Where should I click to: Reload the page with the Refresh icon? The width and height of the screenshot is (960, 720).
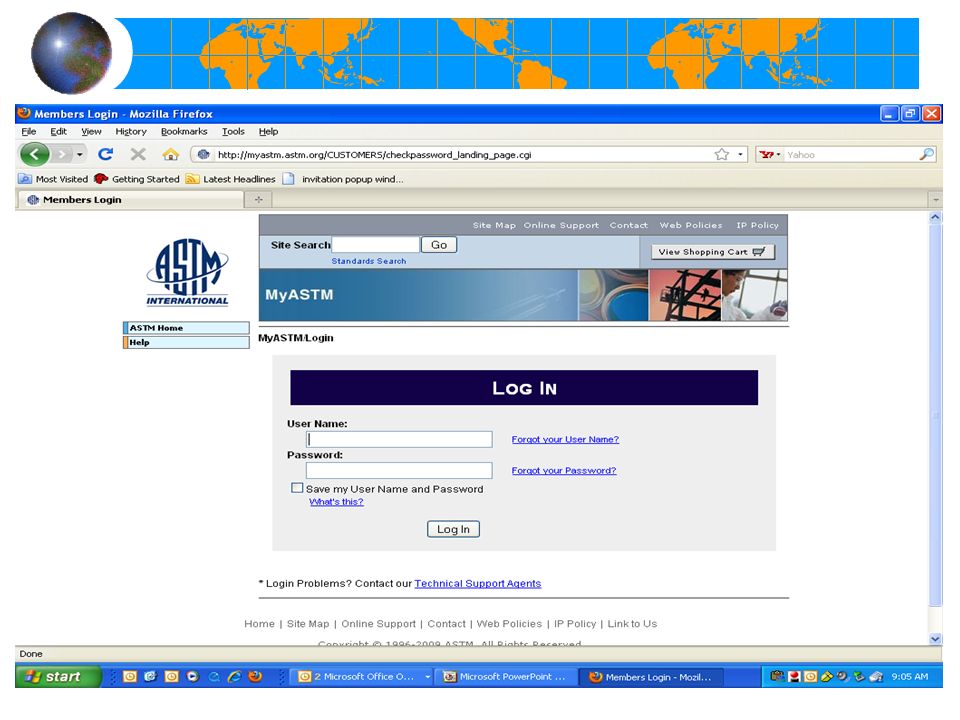point(105,154)
